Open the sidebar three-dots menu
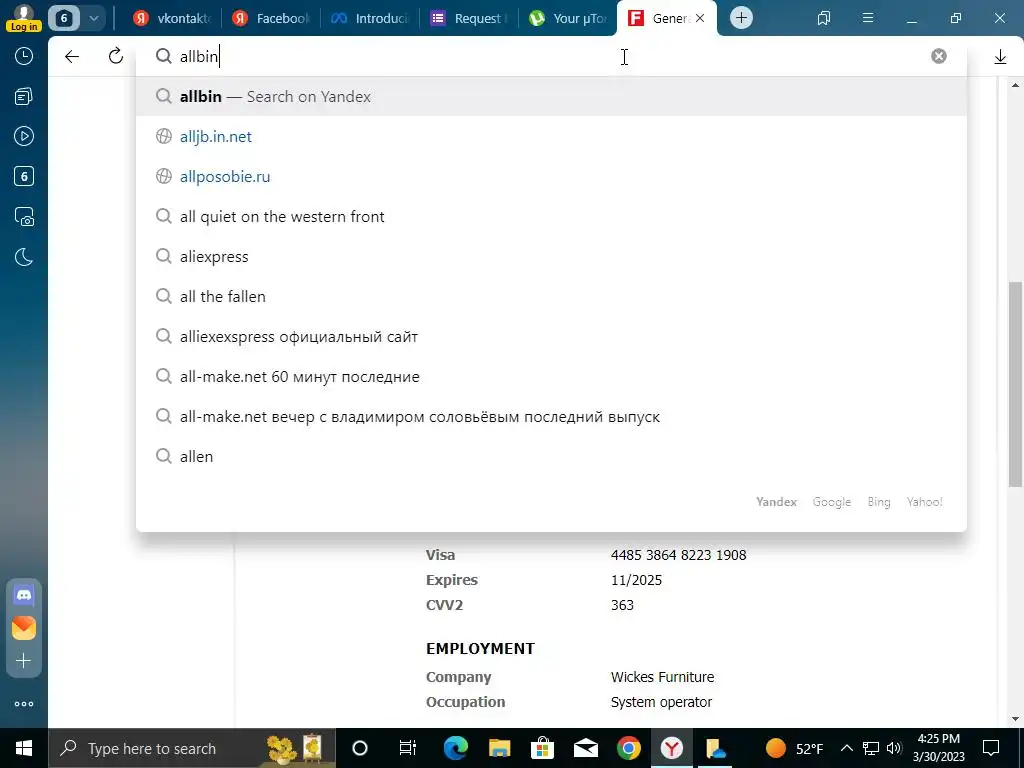The image size is (1024, 768). 24,704
